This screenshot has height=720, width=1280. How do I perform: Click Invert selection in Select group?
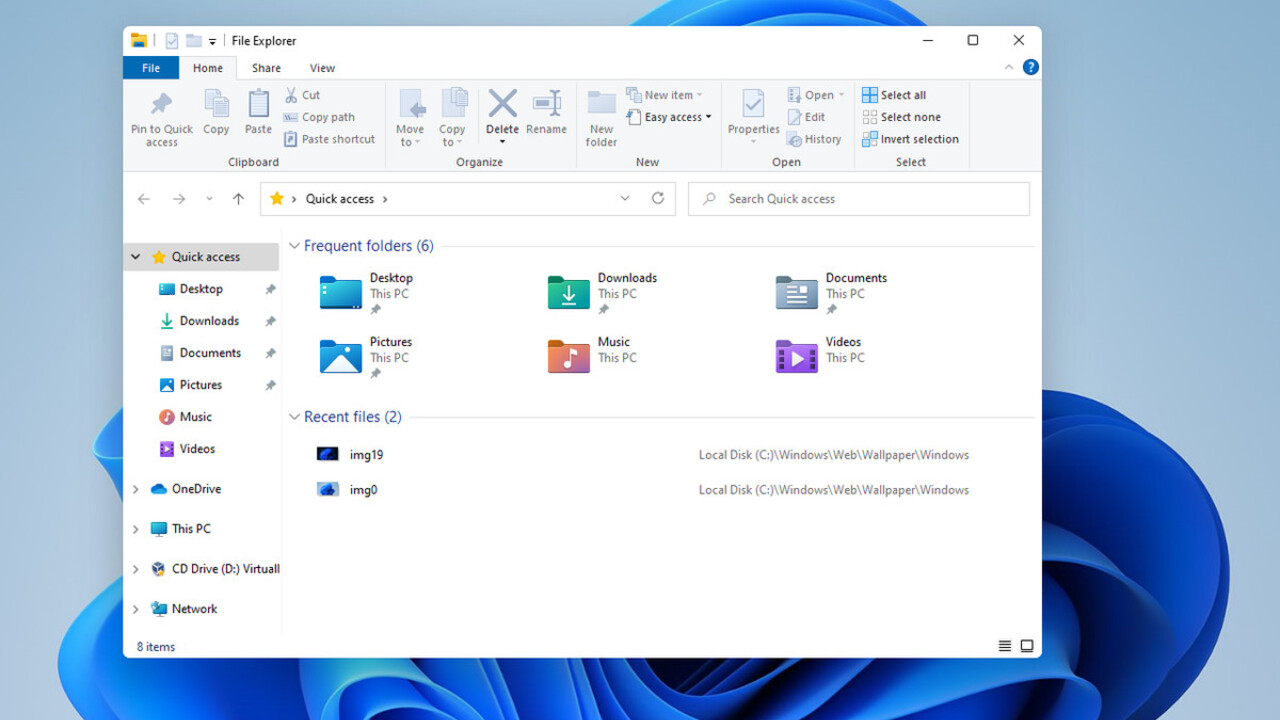pyautogui.click(x=910, y=139)
